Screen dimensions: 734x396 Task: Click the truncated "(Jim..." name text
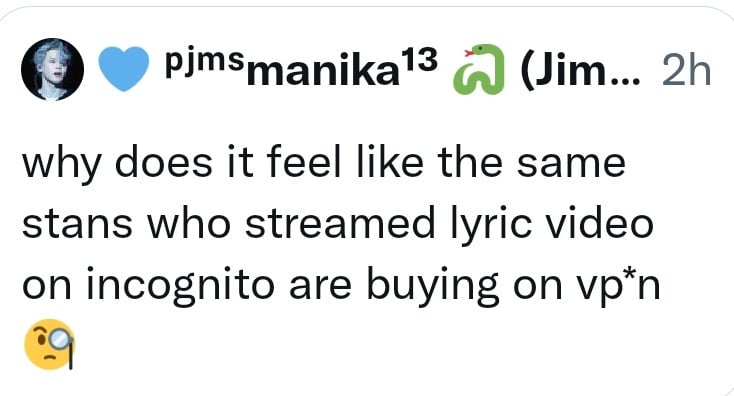(x=580, y=71)
